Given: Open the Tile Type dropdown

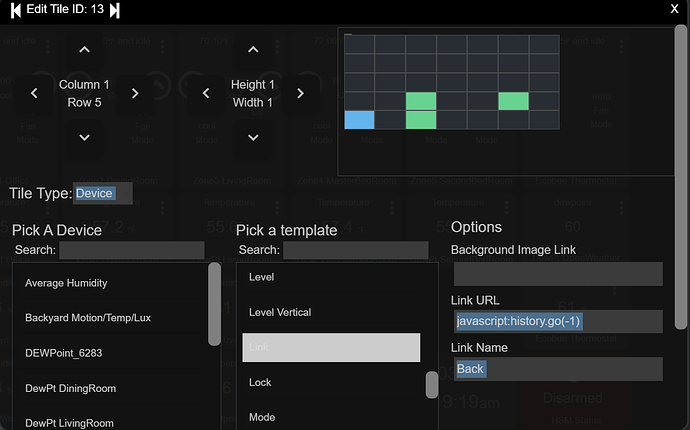Looking at the screenshot, I should (102, 193).
